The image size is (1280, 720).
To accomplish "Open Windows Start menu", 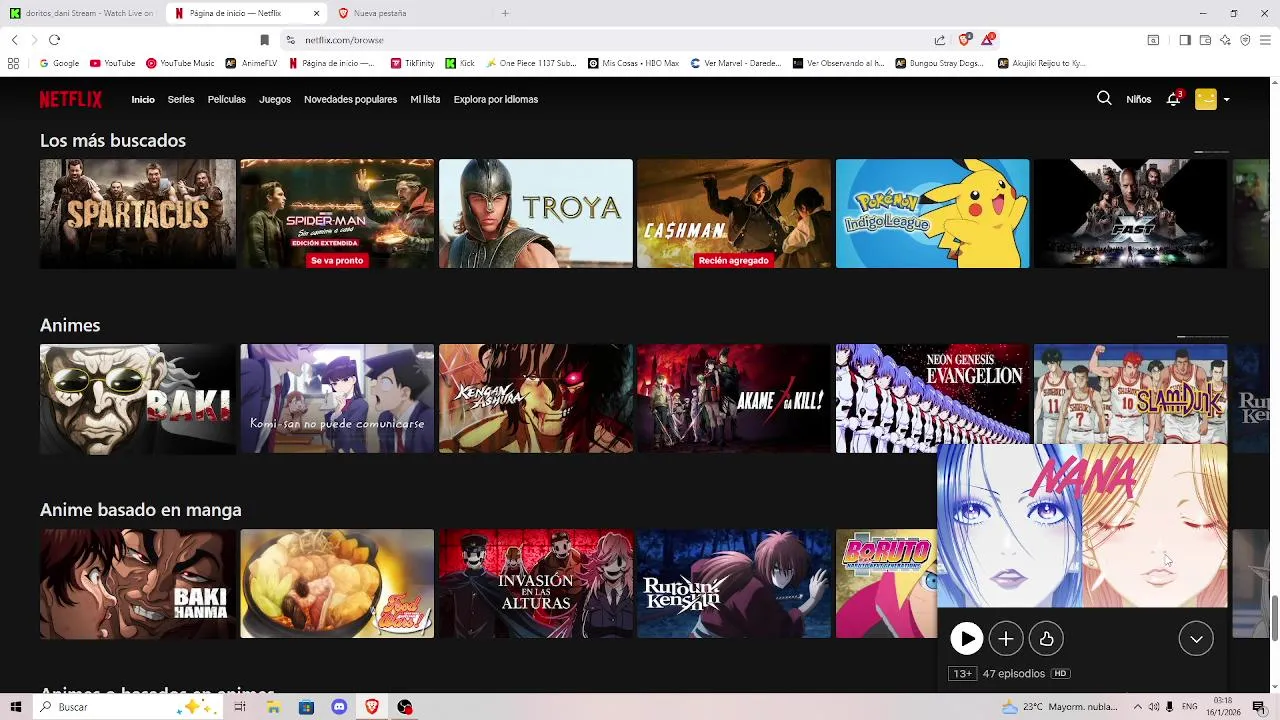I will pyautogui.click(x=15, y=707).
